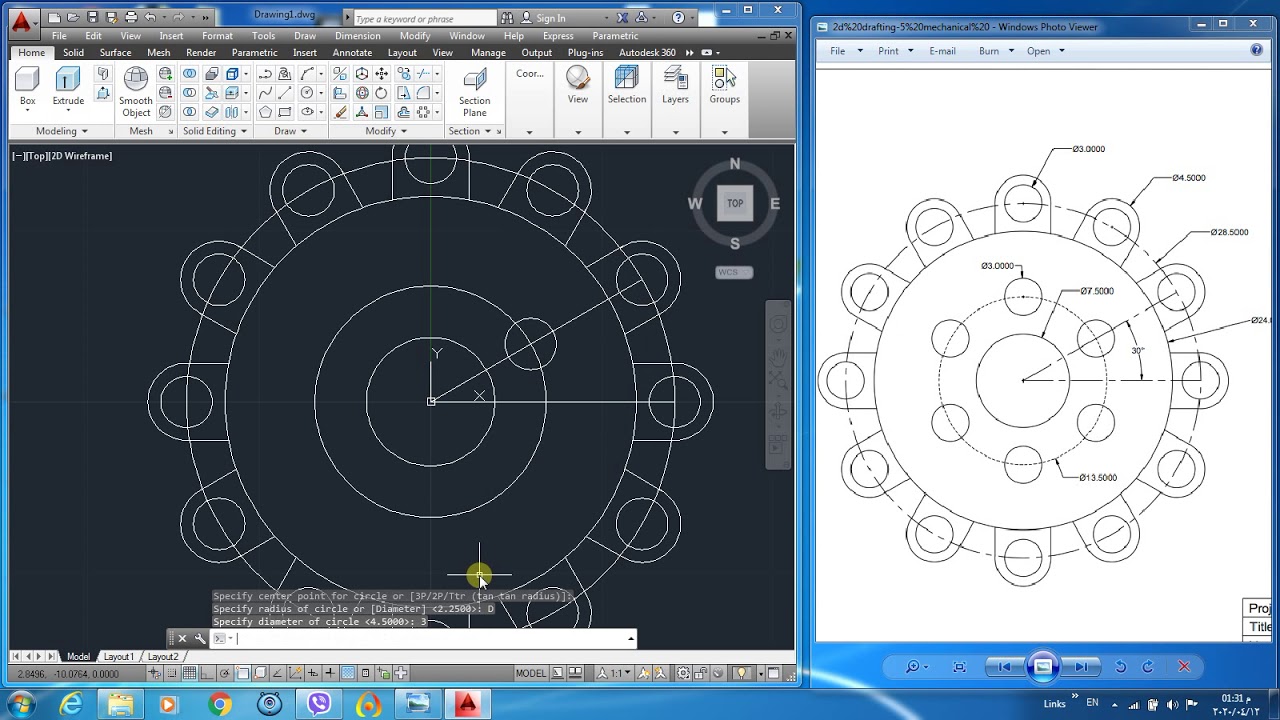The image size is (1280, 720).
Task: Switch to the Layout1 tab
Action: tap(119, 657)
